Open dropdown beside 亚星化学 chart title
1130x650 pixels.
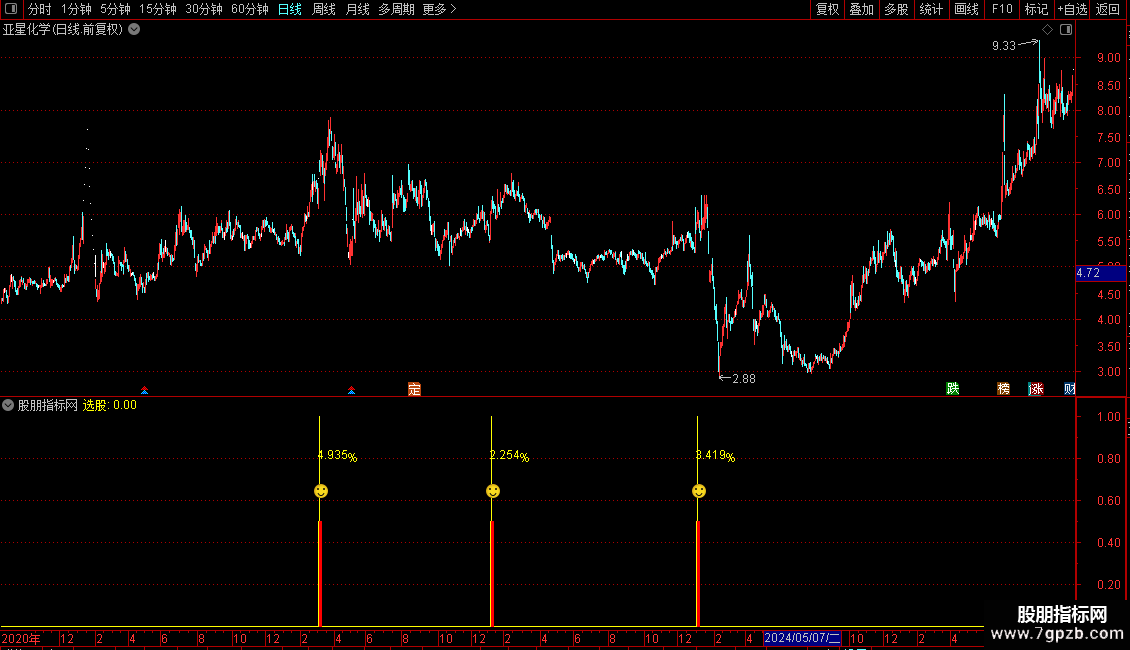[x=134, y=30]
